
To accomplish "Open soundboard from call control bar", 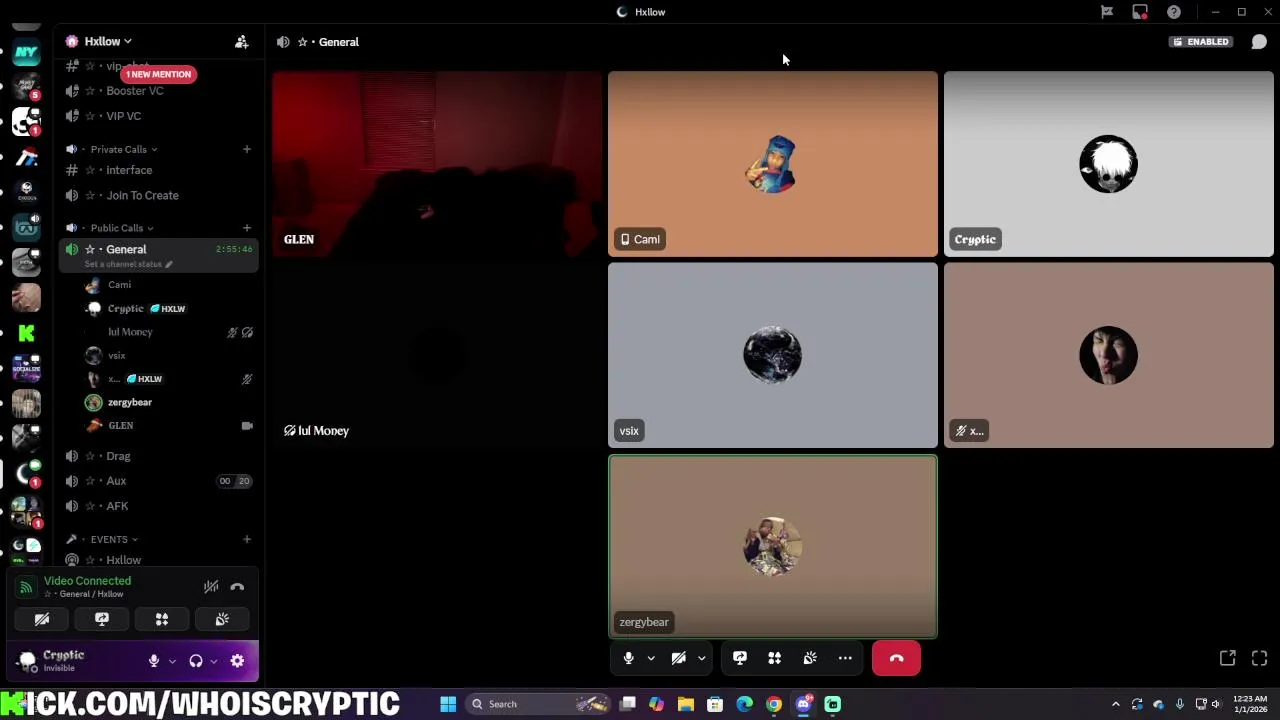I will point(810,658).
